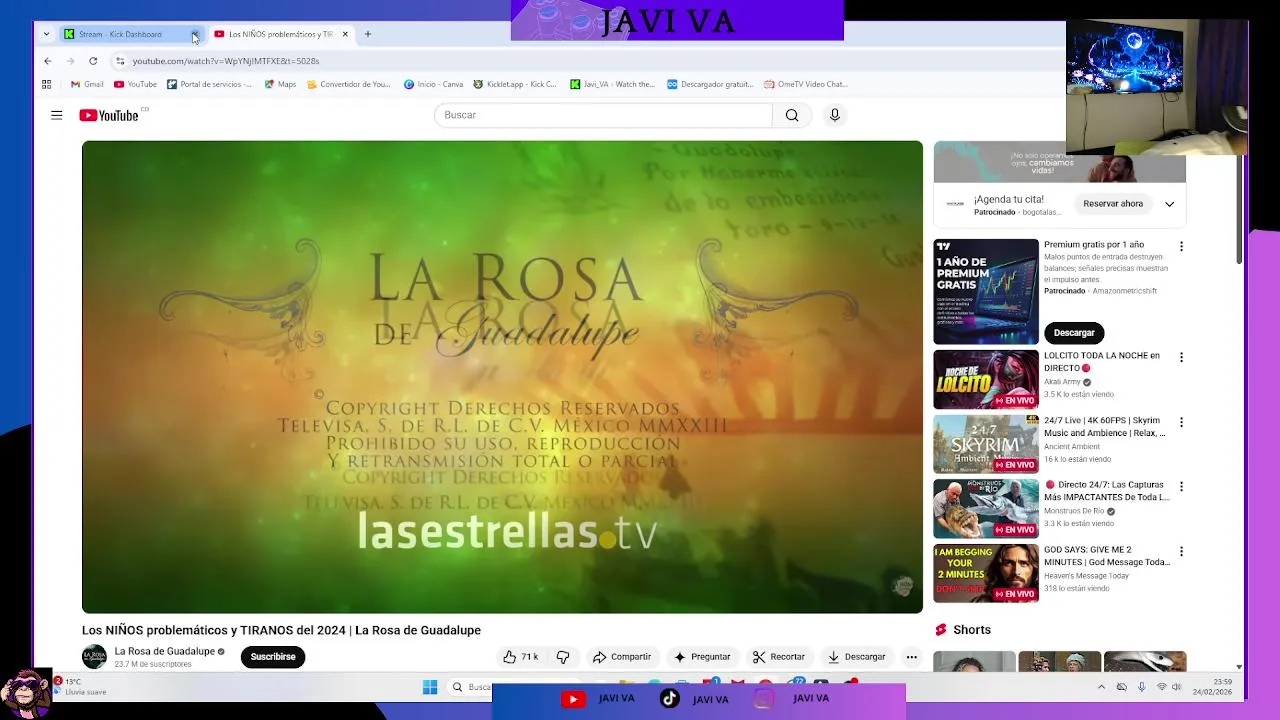This screenshot has width=1280, height=720.
Task: Open the taskbar weather widget
Action: (x=80, y=687)
